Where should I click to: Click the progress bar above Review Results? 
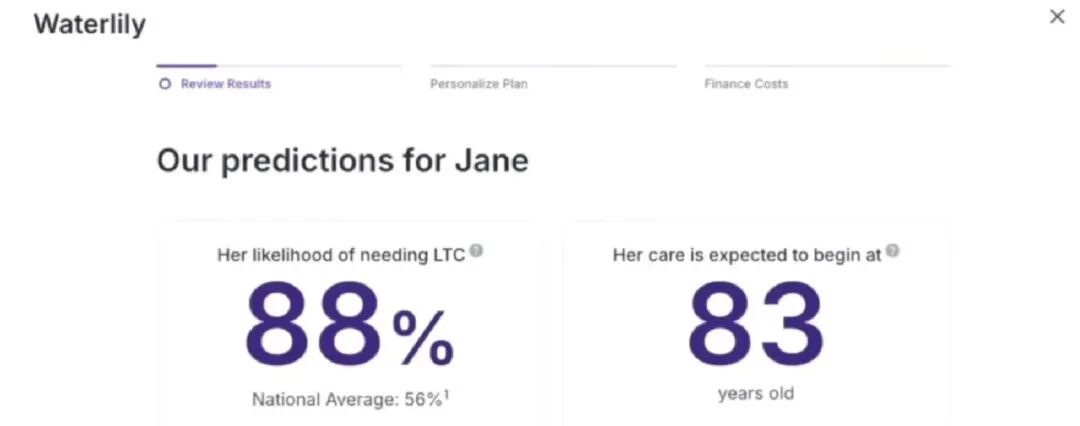279,66
